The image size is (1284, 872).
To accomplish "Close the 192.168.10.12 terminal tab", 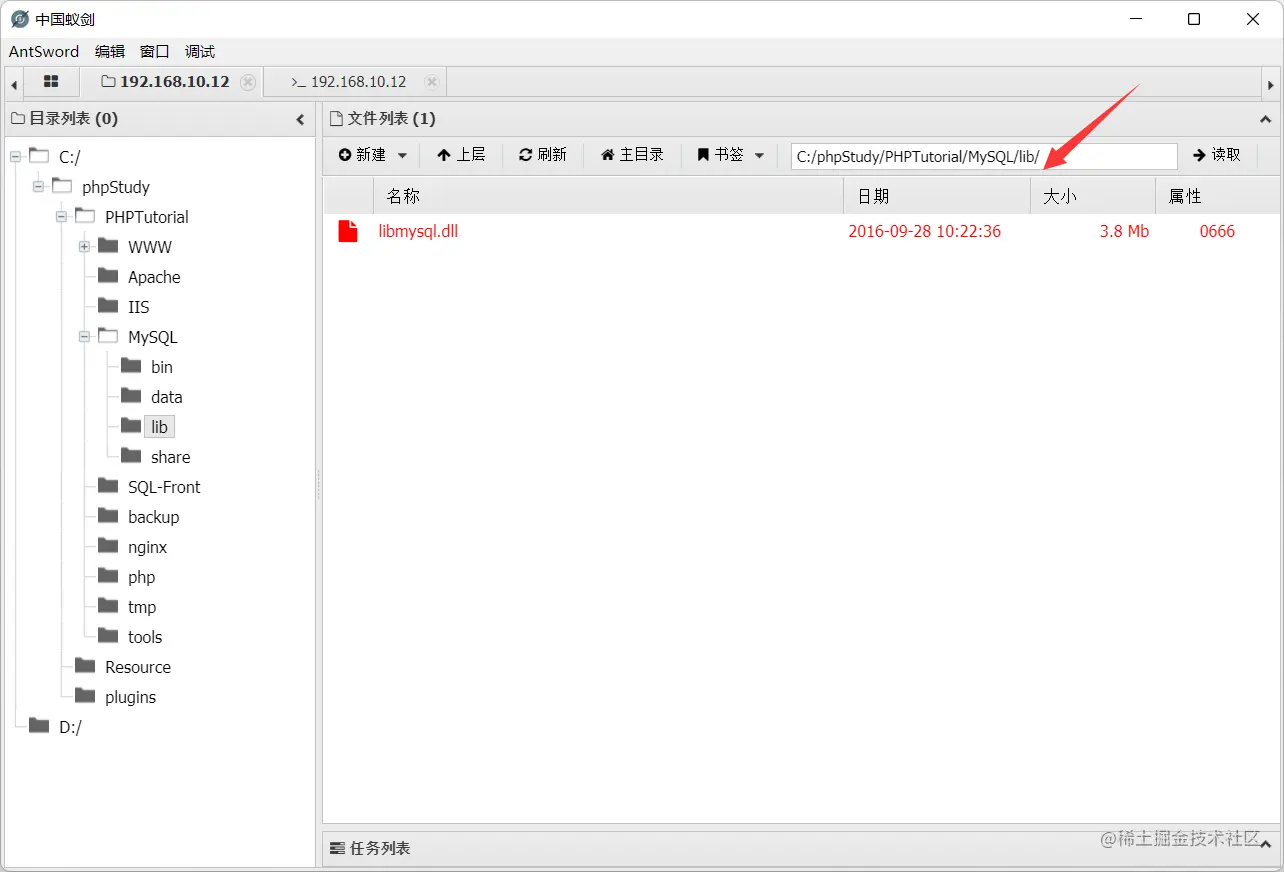I will pos(431,82).
